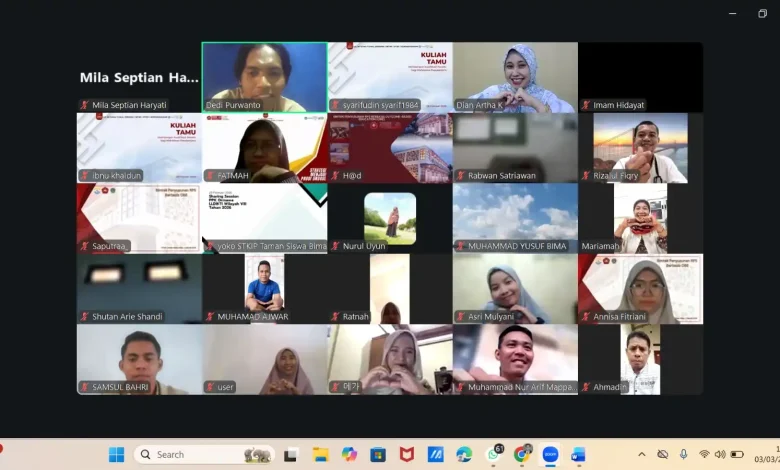The width and height of the screenshot is (780, 470).
Task: Open WhatsApp from the taskbar
Action: point(493,454)
